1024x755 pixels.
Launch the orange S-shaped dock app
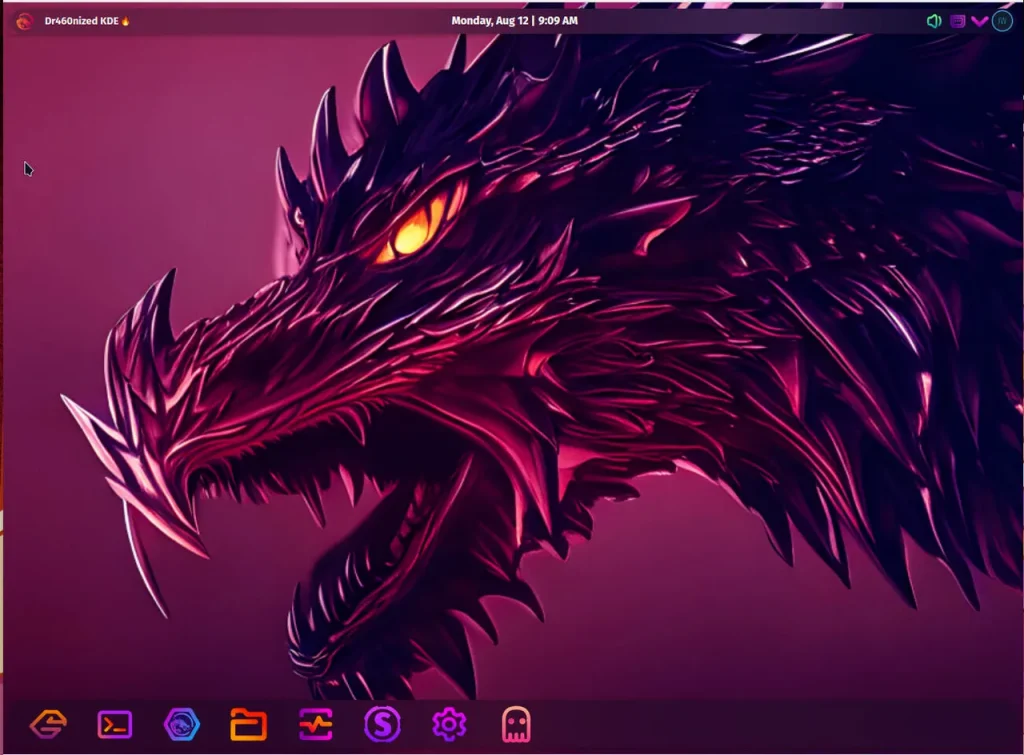(49, 724)
